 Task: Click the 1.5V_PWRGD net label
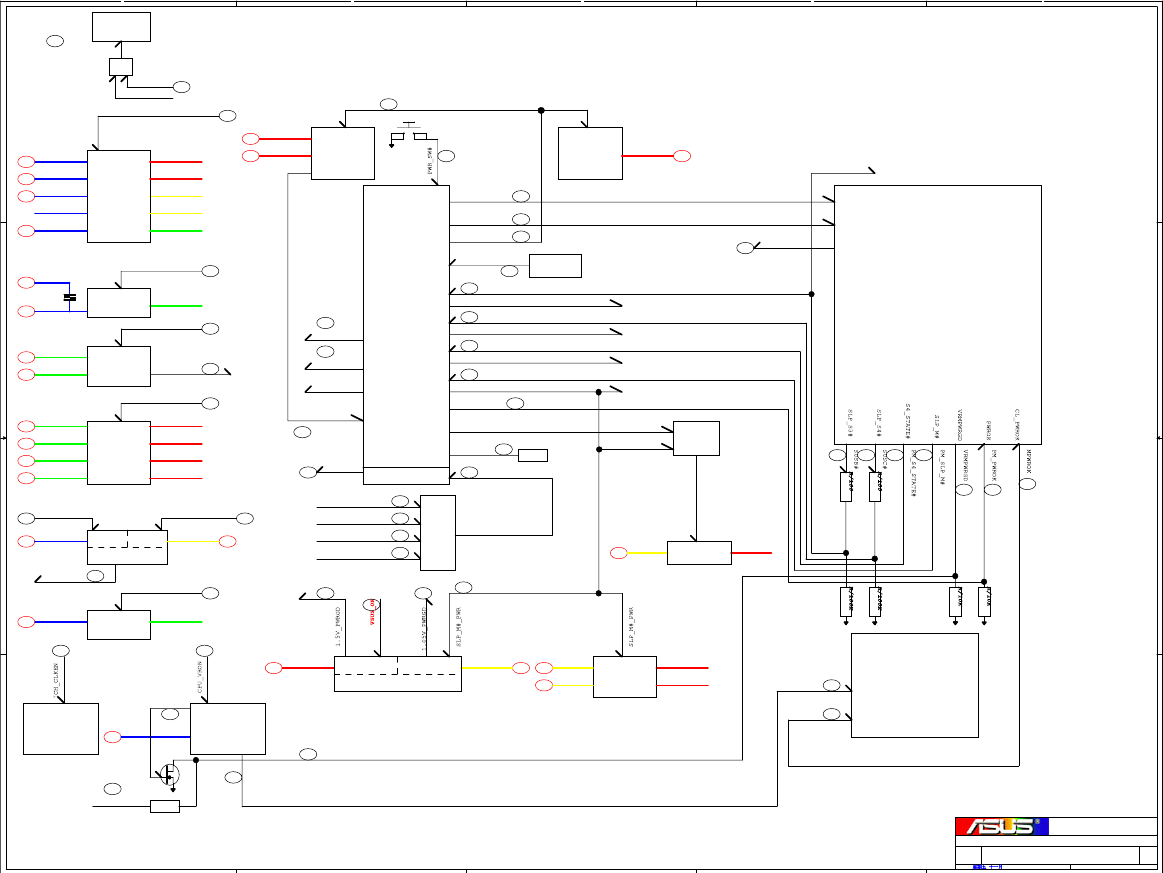click(x=337, y=627)
